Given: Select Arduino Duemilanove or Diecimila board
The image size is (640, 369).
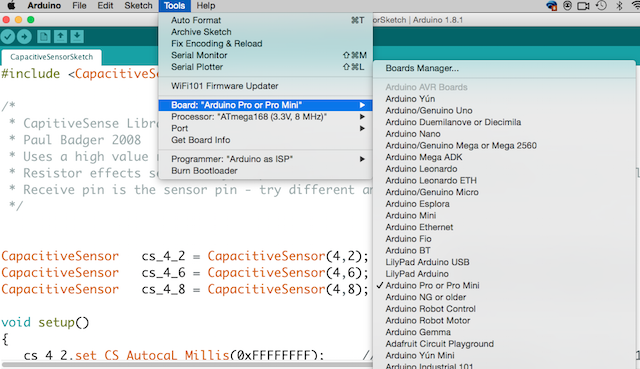Looking at the screenshot, I should point(504,122).
